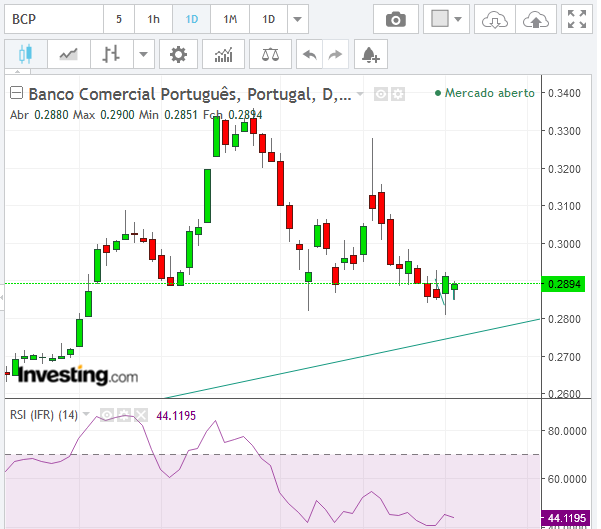Open compare symbols with the scales icon
Image resolution: width=601 pixels, height=529 pixels.
pos(270,54)
